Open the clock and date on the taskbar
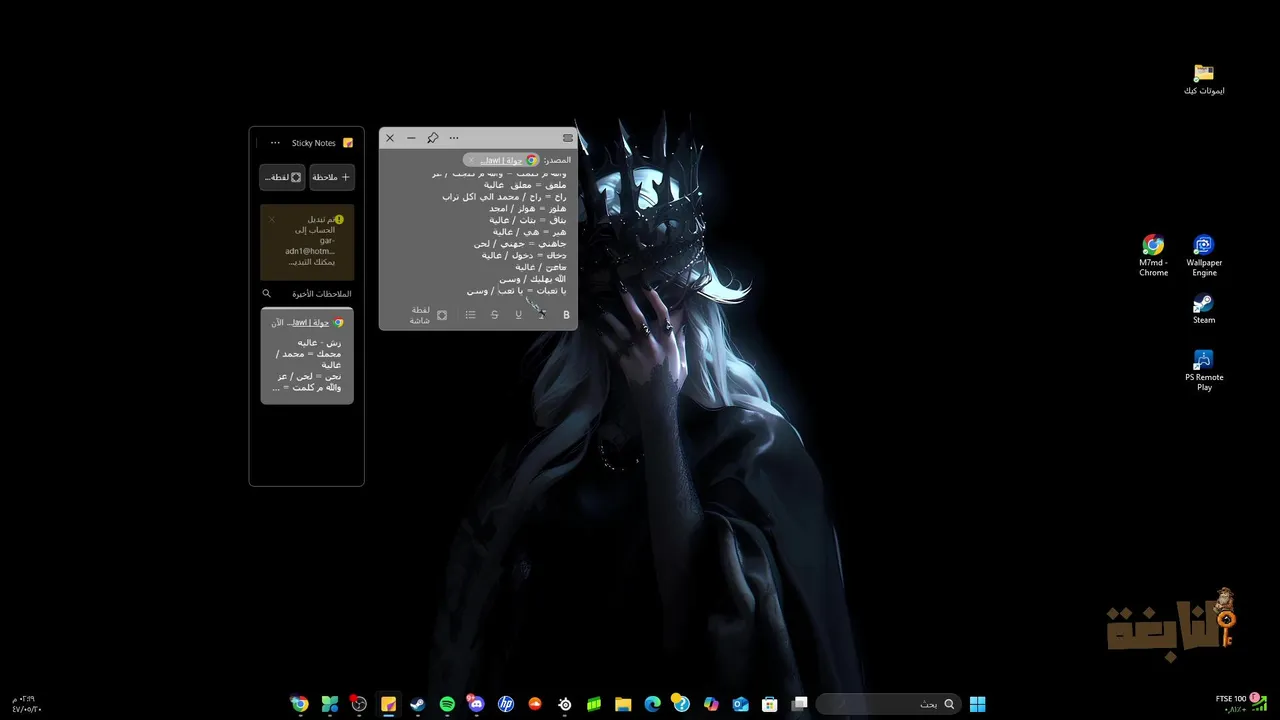Image resolution: width=1280 pixels, height=720 pixels. click(27, 704)
